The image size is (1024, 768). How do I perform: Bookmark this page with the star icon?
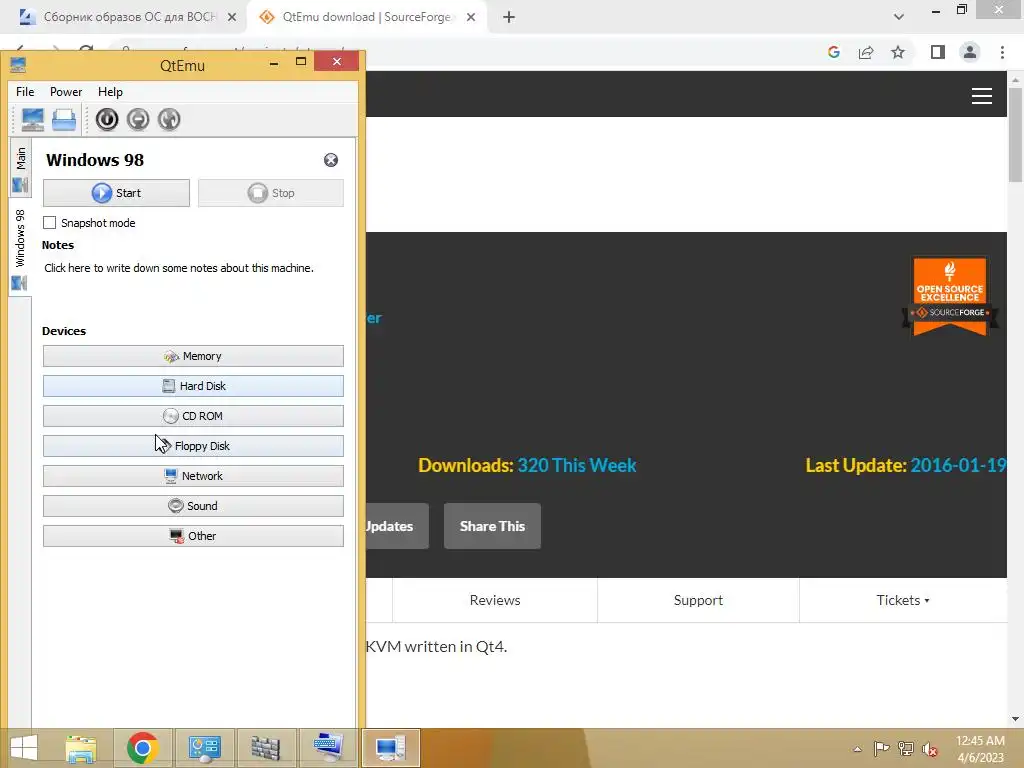click(898, 52)
